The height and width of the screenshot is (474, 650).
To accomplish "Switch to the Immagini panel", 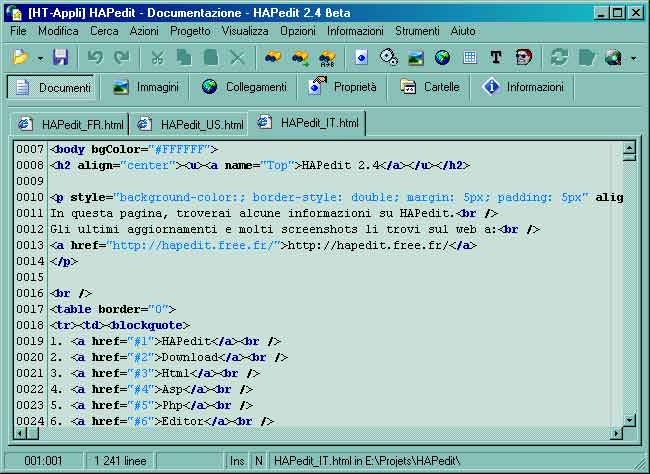I will (x=145, y=87).
